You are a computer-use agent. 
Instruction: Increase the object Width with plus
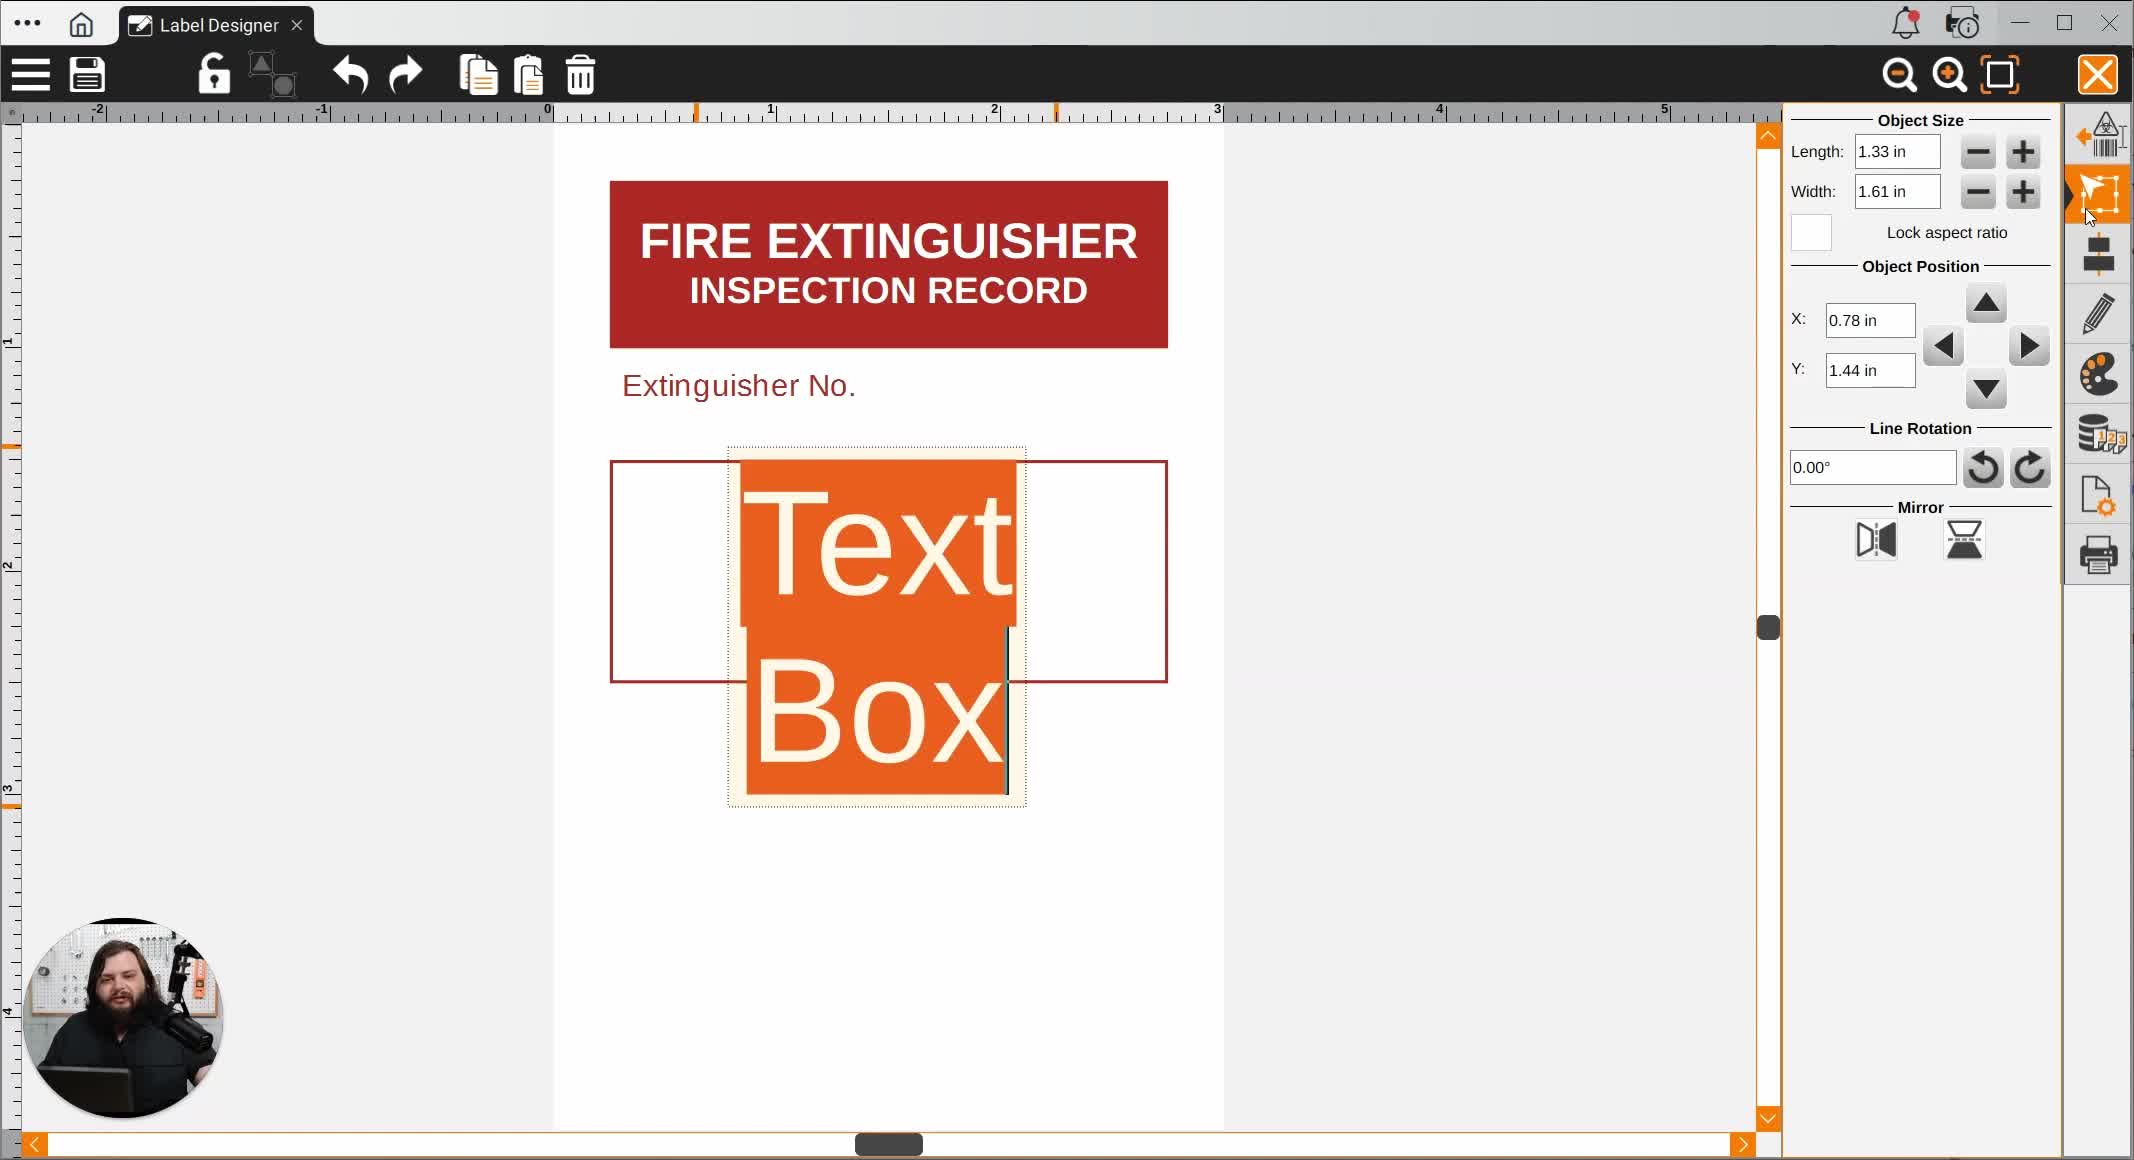point(2023,192)
